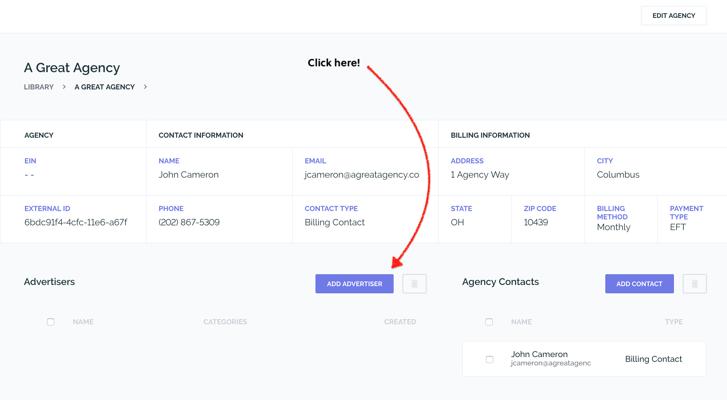Select all advertisers with header checkbox
This screenshot has height=400, width=727.
pyautogui.click(x=51, y=322)
